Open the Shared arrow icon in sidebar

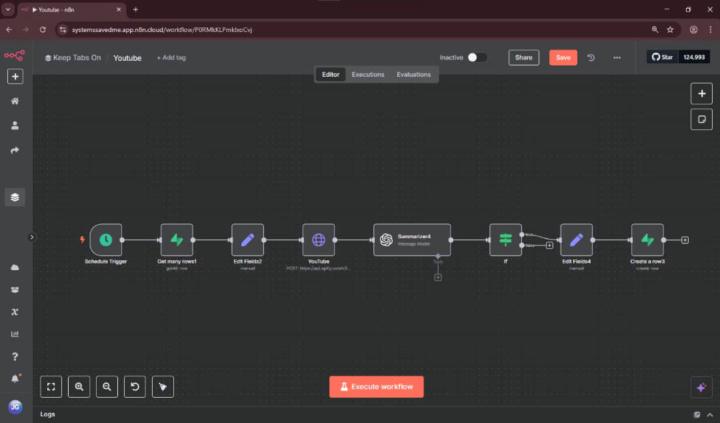coord(15,150)
